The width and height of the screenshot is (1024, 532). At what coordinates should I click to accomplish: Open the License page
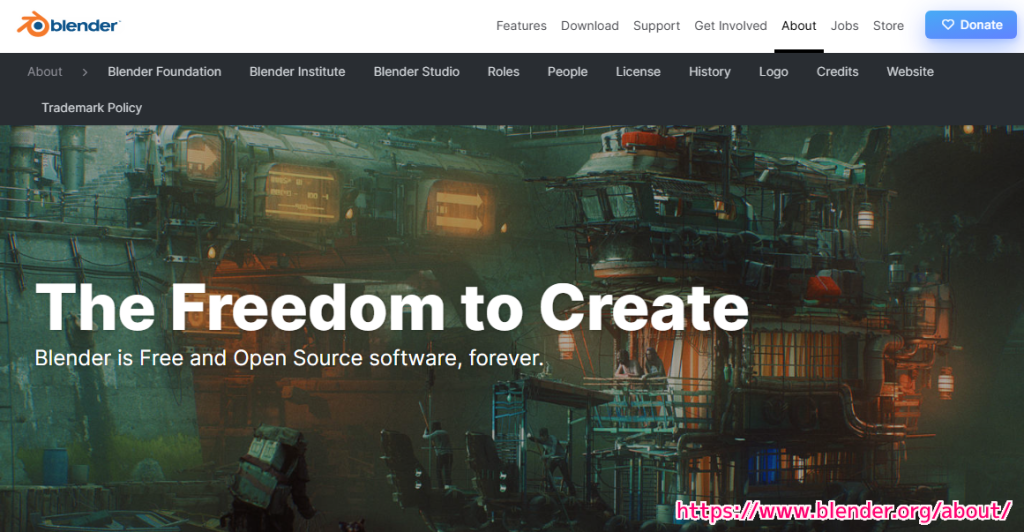638,72
